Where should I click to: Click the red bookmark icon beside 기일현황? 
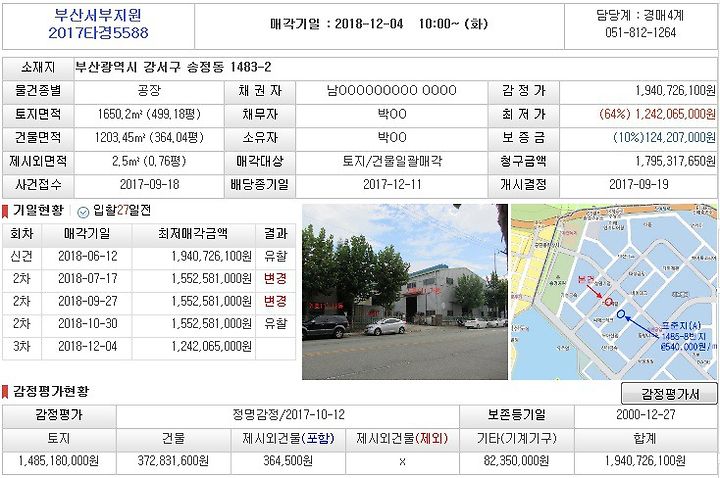[5, 211]
